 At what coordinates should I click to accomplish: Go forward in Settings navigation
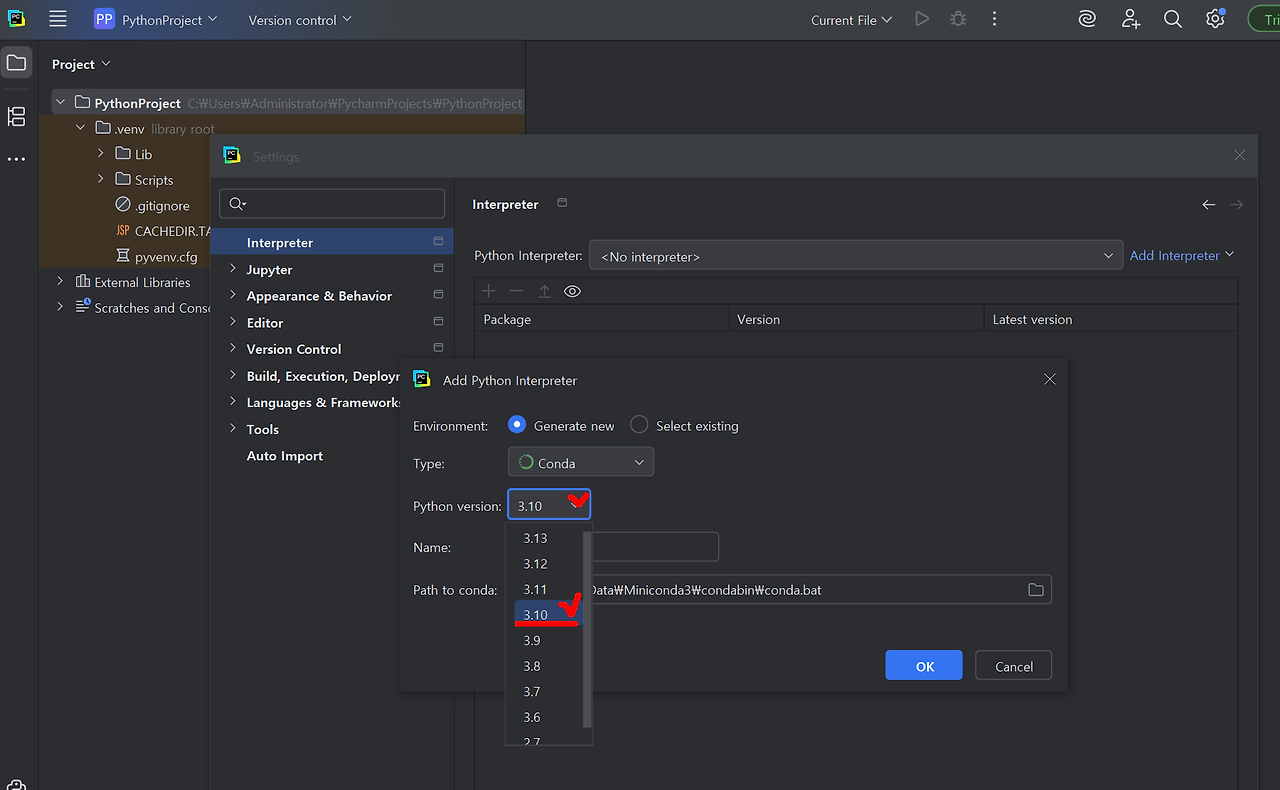(1237, 204)
